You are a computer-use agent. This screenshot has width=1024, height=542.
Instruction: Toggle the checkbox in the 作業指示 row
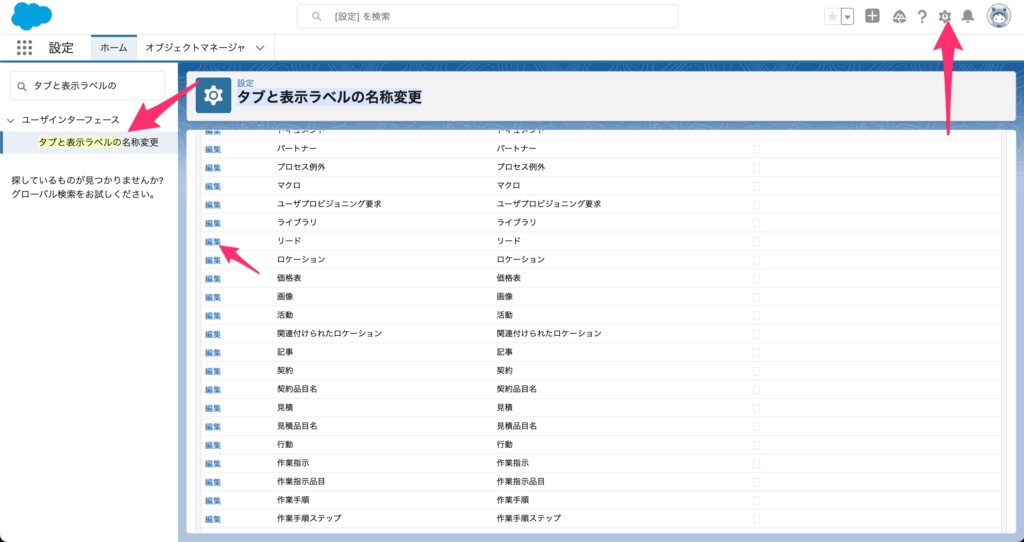pos(756,463)
